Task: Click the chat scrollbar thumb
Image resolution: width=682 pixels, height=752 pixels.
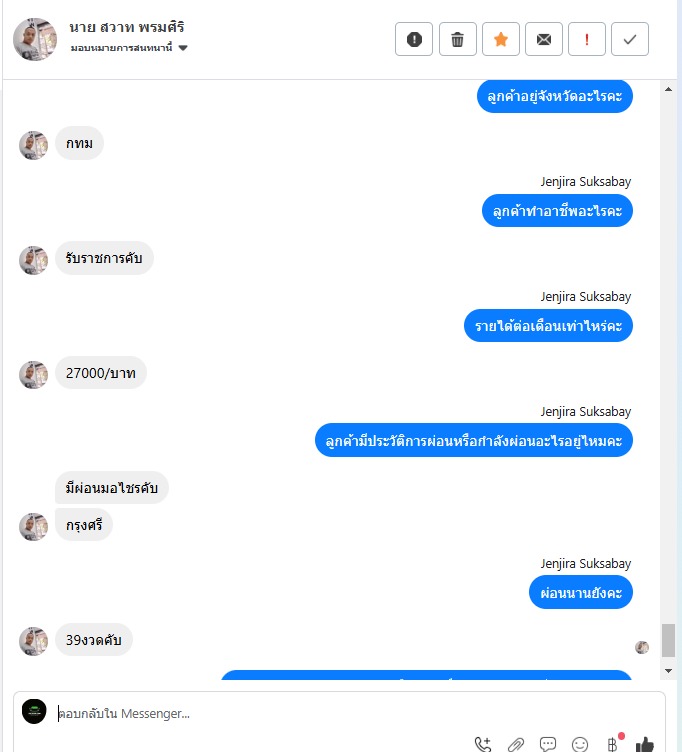Action: pyautogui.click(x=668, y=640)
